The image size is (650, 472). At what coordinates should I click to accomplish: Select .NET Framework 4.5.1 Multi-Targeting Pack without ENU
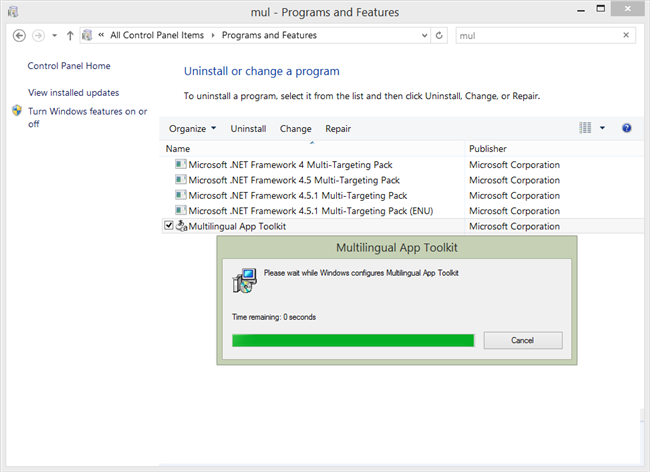pyautogui.click(x=298, y=196)
